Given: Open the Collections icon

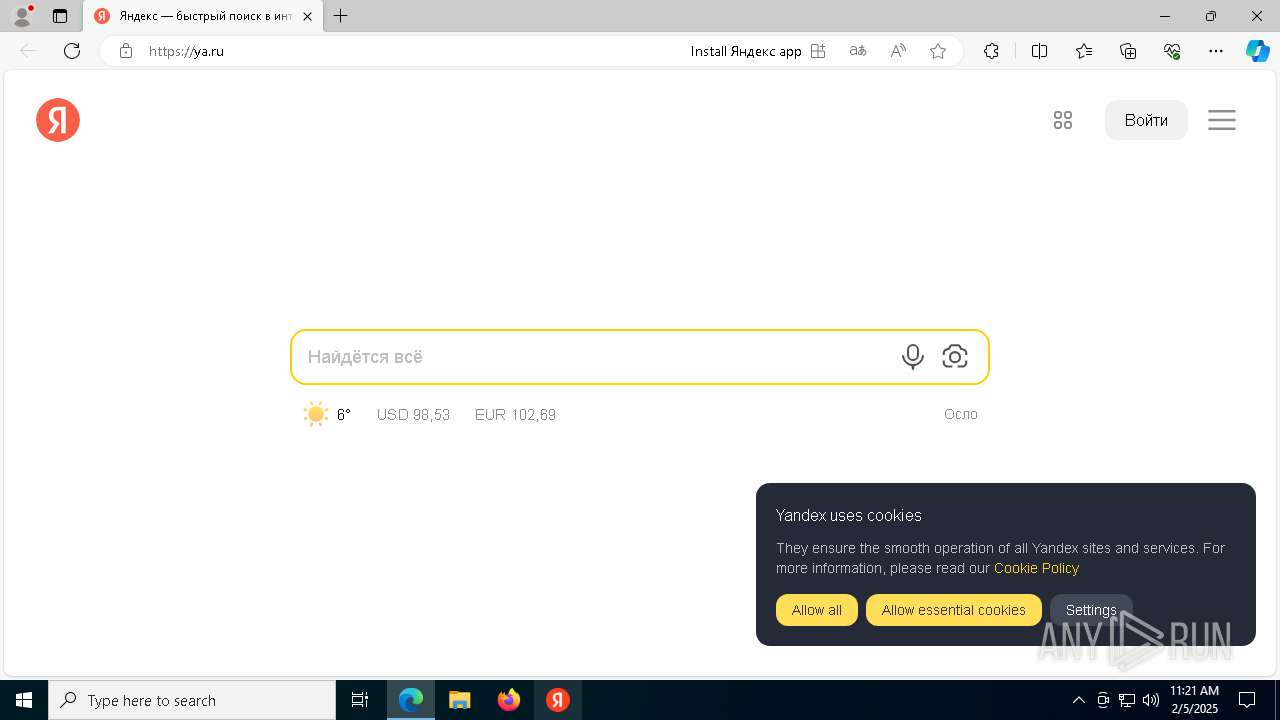Looking at the screenshot, I should coord(1128,51).
